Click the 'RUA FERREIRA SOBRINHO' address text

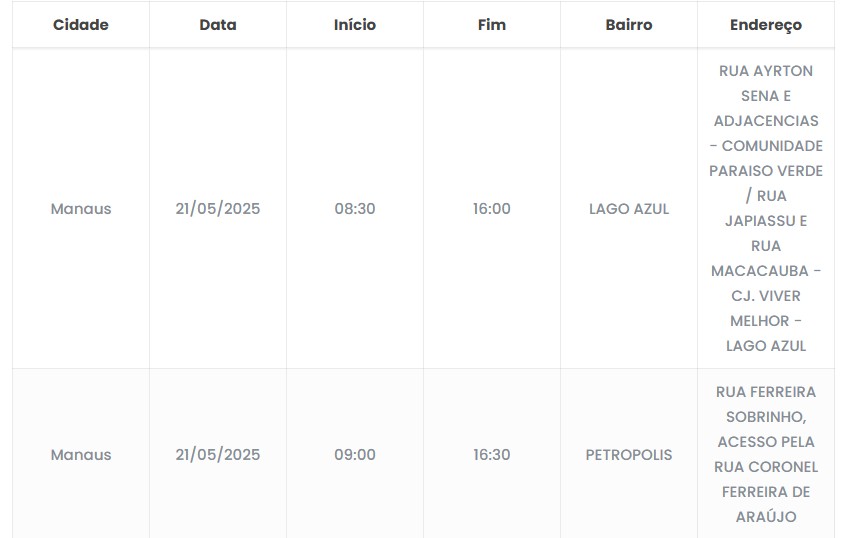point(766,404)
